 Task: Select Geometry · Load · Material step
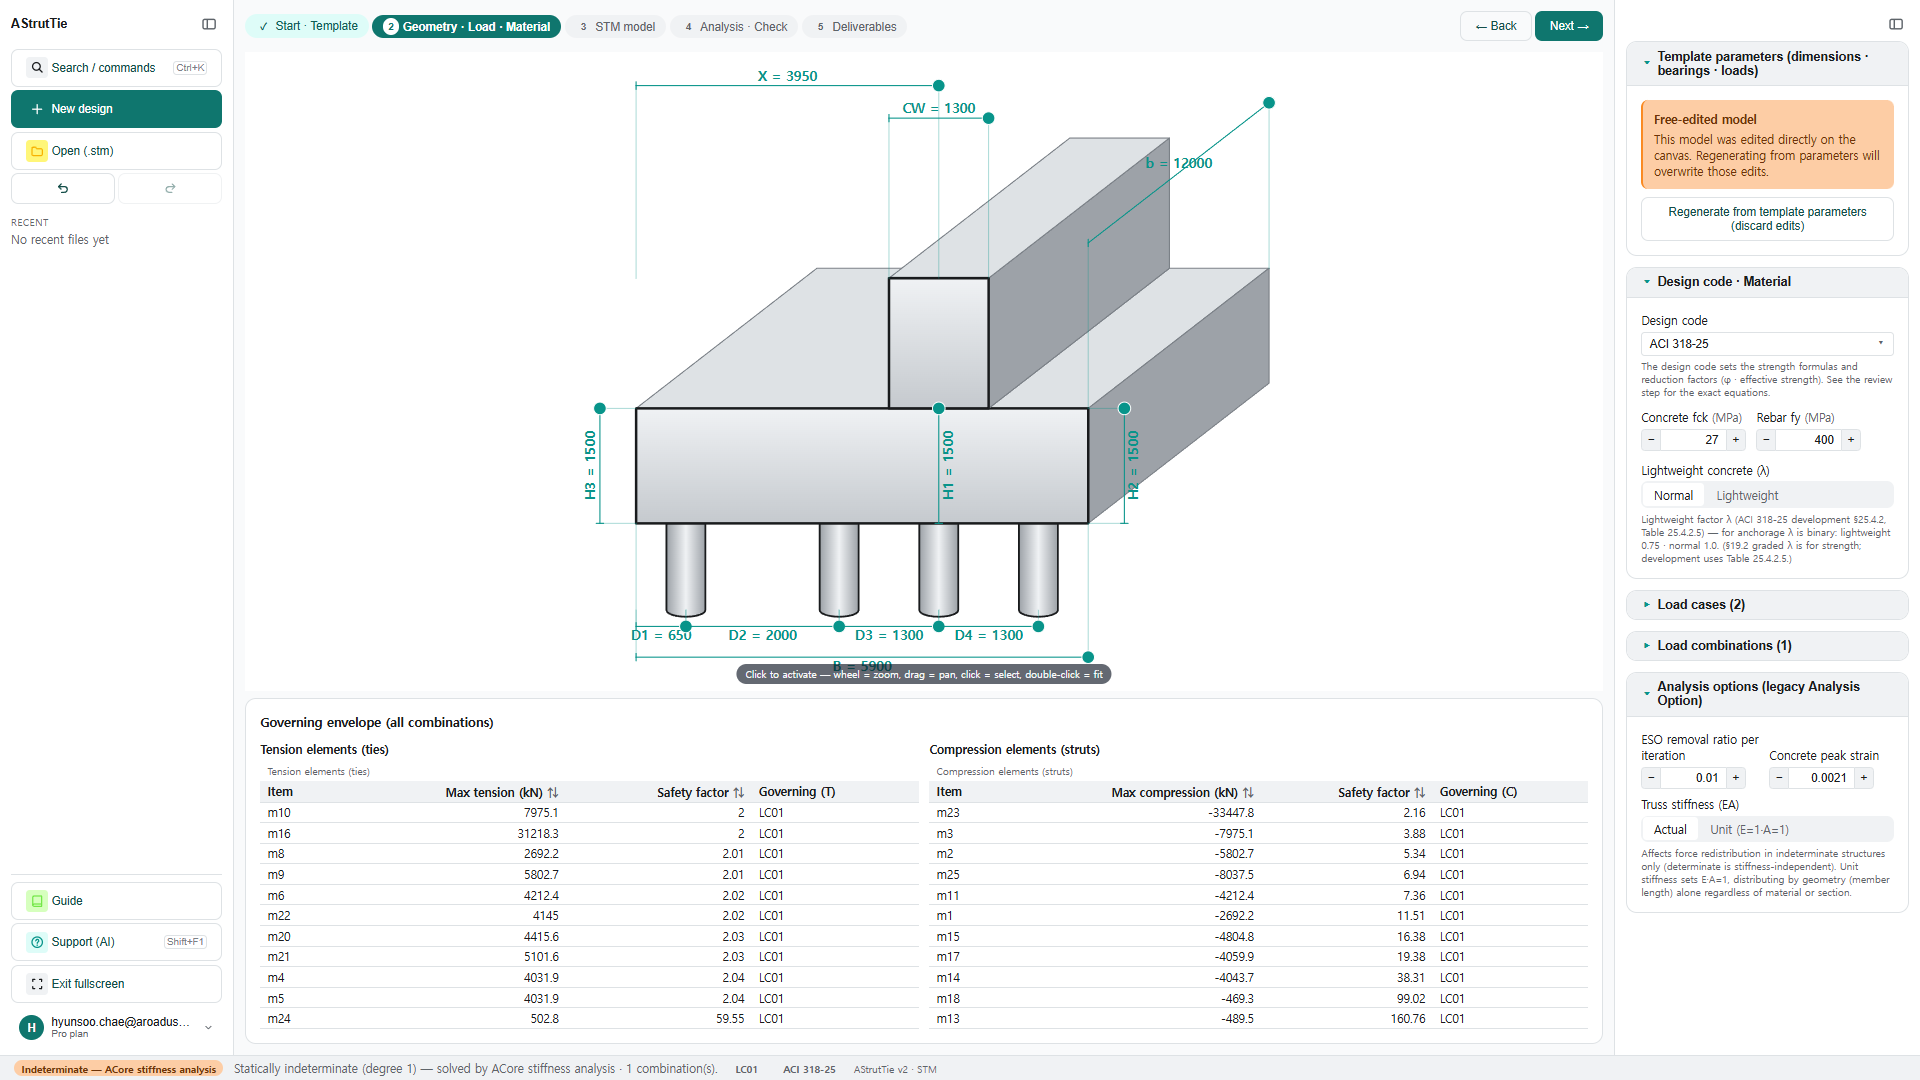(x=466, y=27)
